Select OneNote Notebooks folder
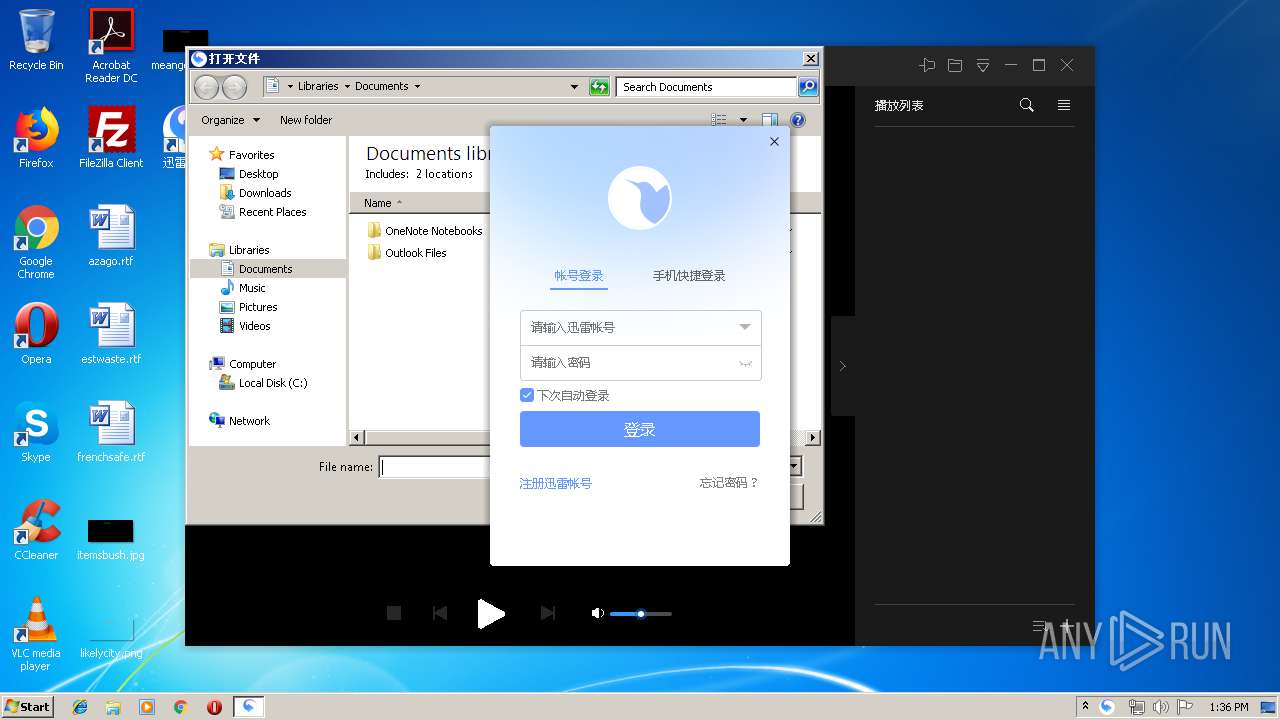This screenshot has width=1280, height=720. [x=425, y=231]
